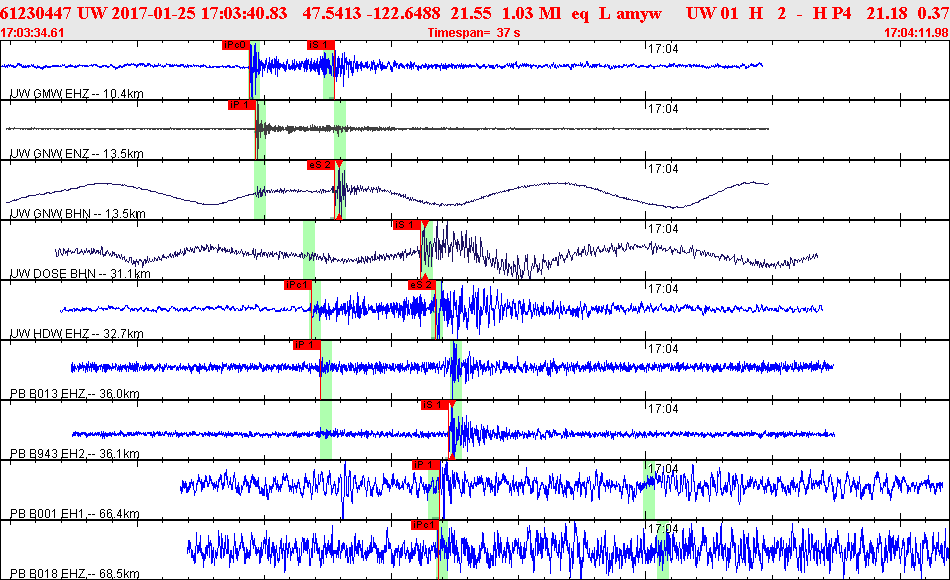
Task: Click the 17:04 tick label on GMW EHZ trace
Action: tap(663, 48)
